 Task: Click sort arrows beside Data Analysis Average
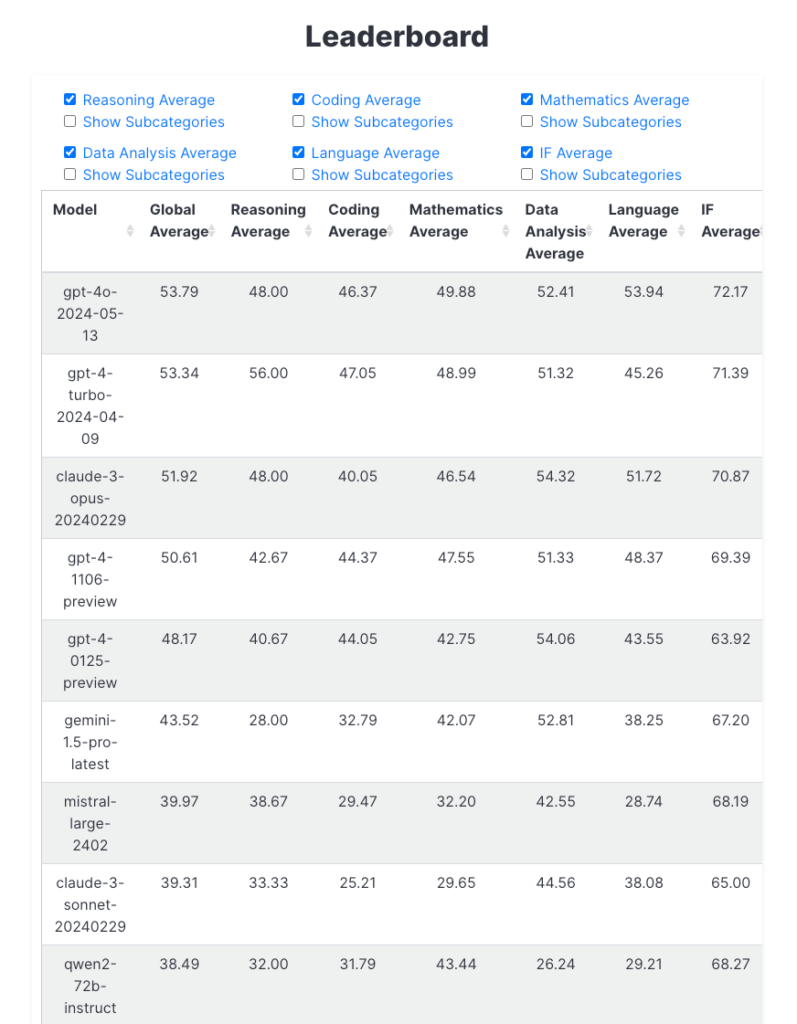pos(589,232)
